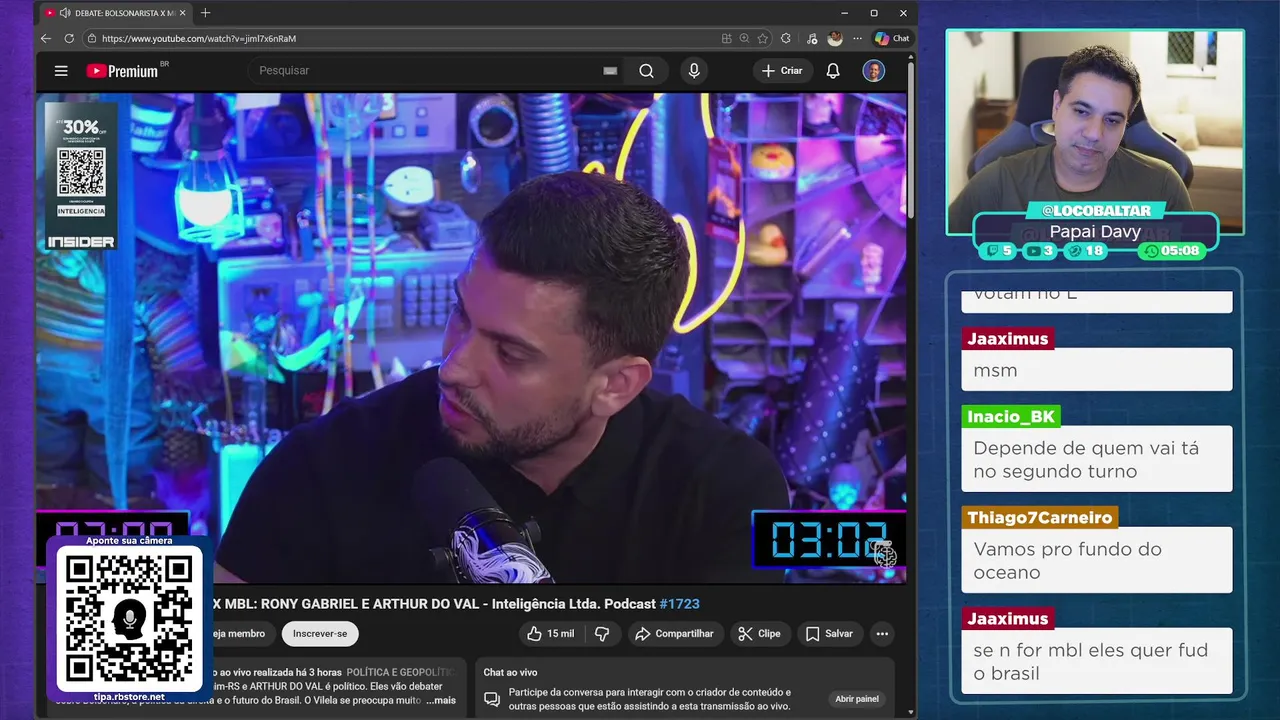Click the INSIDER 30% QR code overlay

pyautogui.click(x=81, y=176)
